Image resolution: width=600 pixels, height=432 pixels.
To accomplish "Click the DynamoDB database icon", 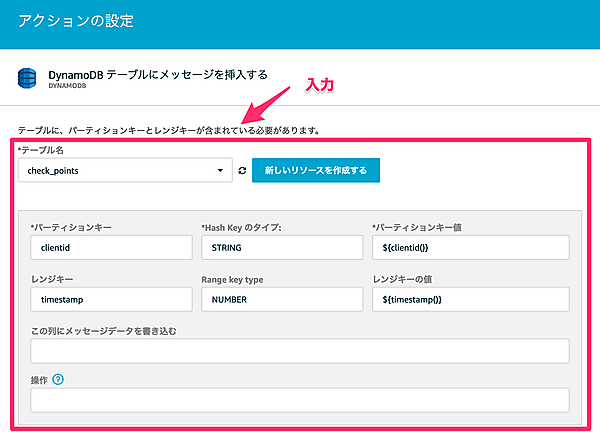I will 29,79.
